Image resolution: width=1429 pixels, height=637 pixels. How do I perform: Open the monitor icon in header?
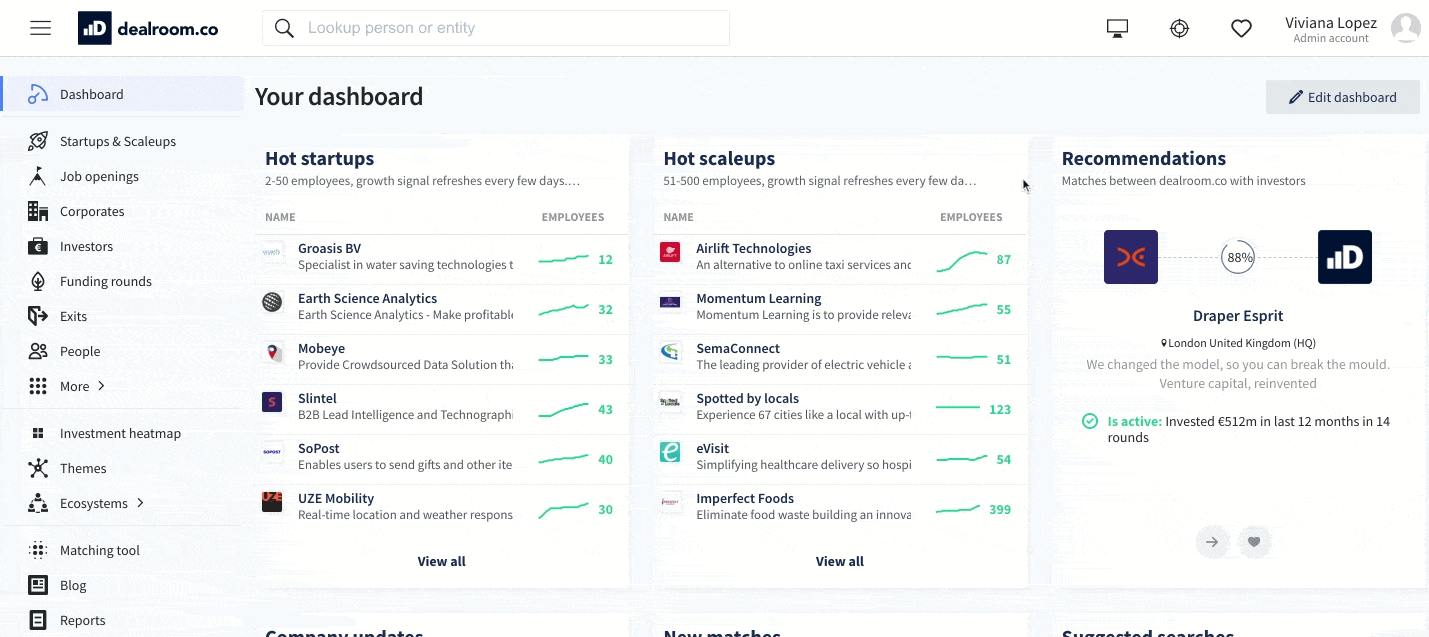[x=1117, y=29]
